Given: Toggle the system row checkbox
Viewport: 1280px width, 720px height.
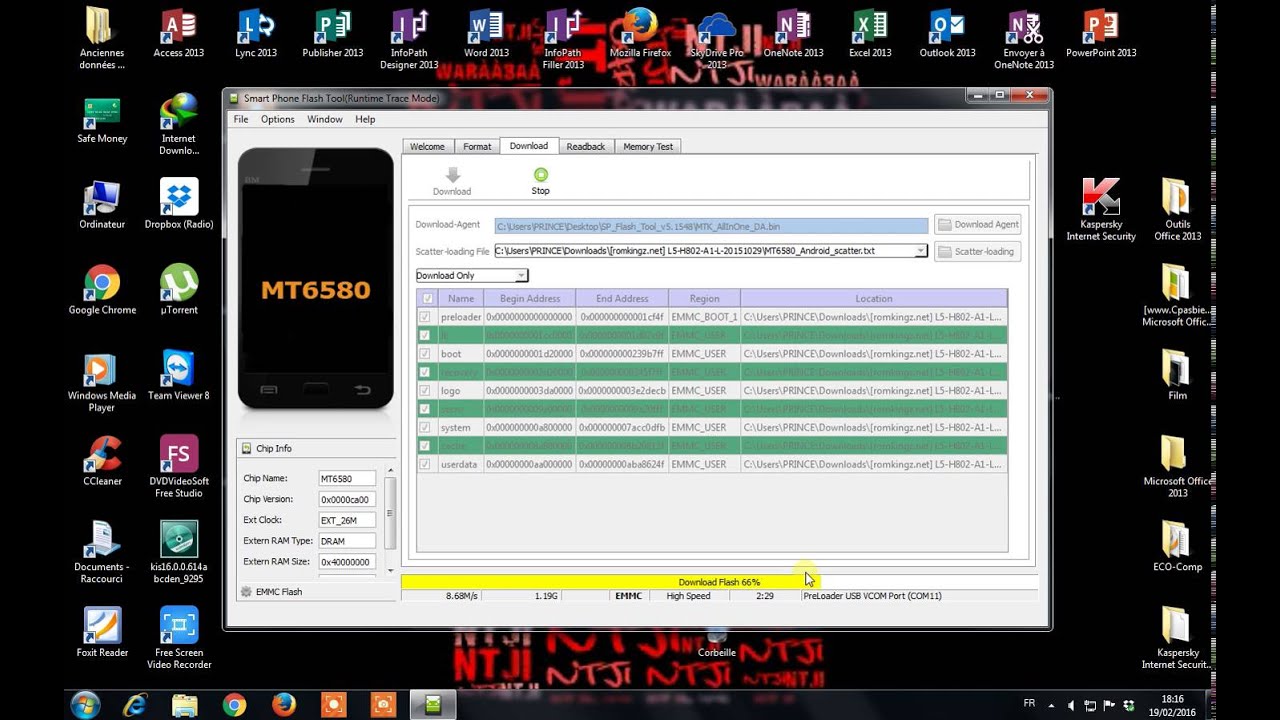Looking at the screenshot, I should [425, 428].
